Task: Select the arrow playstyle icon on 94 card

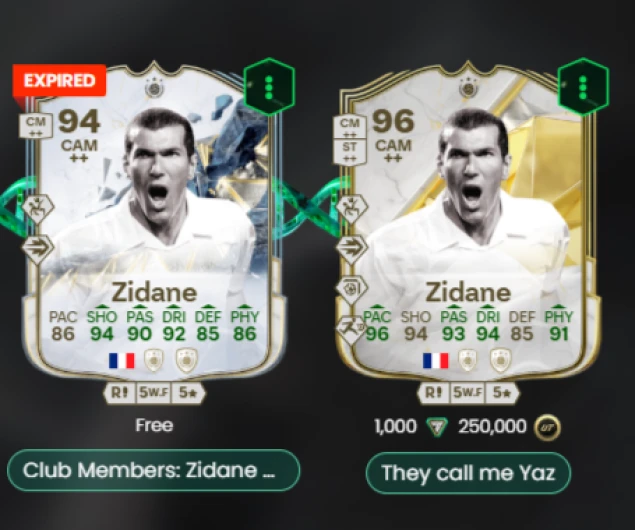Action: click(37, 247)
